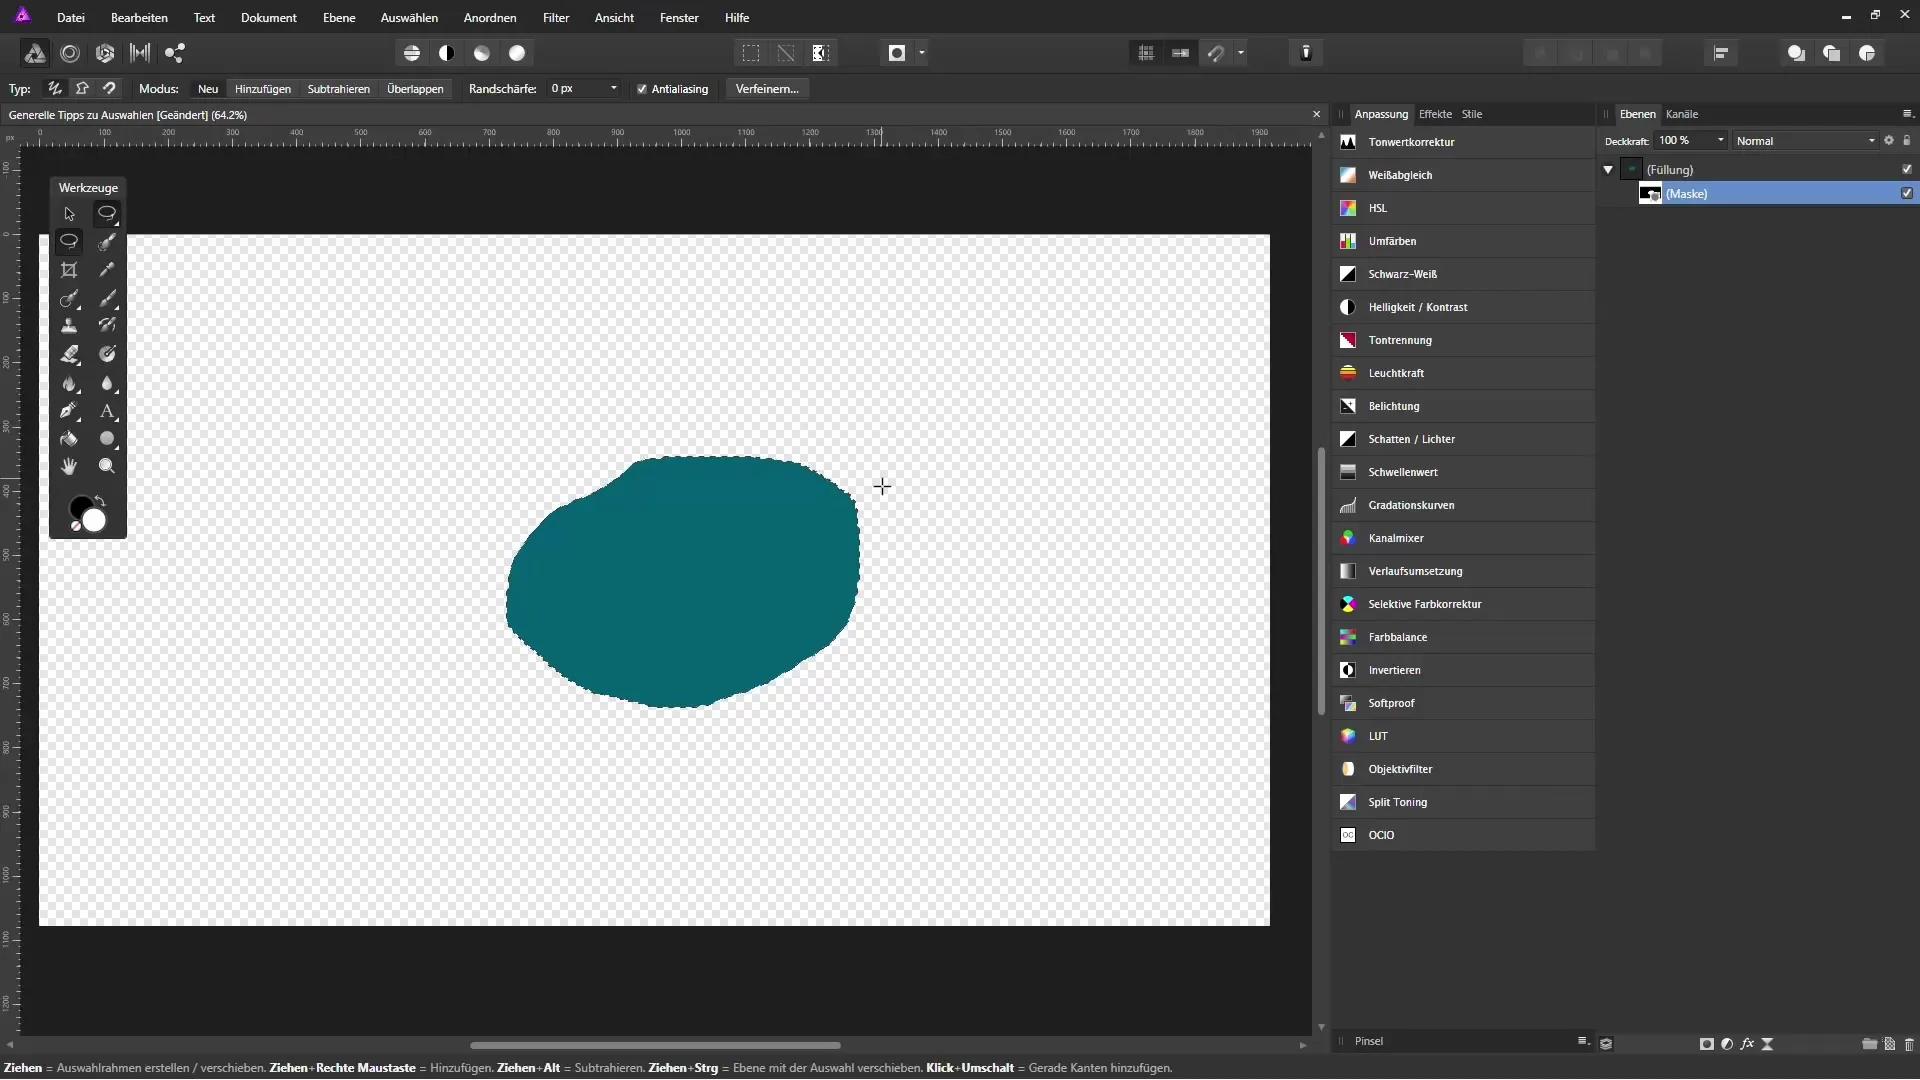The image size is (1920, 1080).
Task: Choose magnetic lasso type
Action: point(109,89)
